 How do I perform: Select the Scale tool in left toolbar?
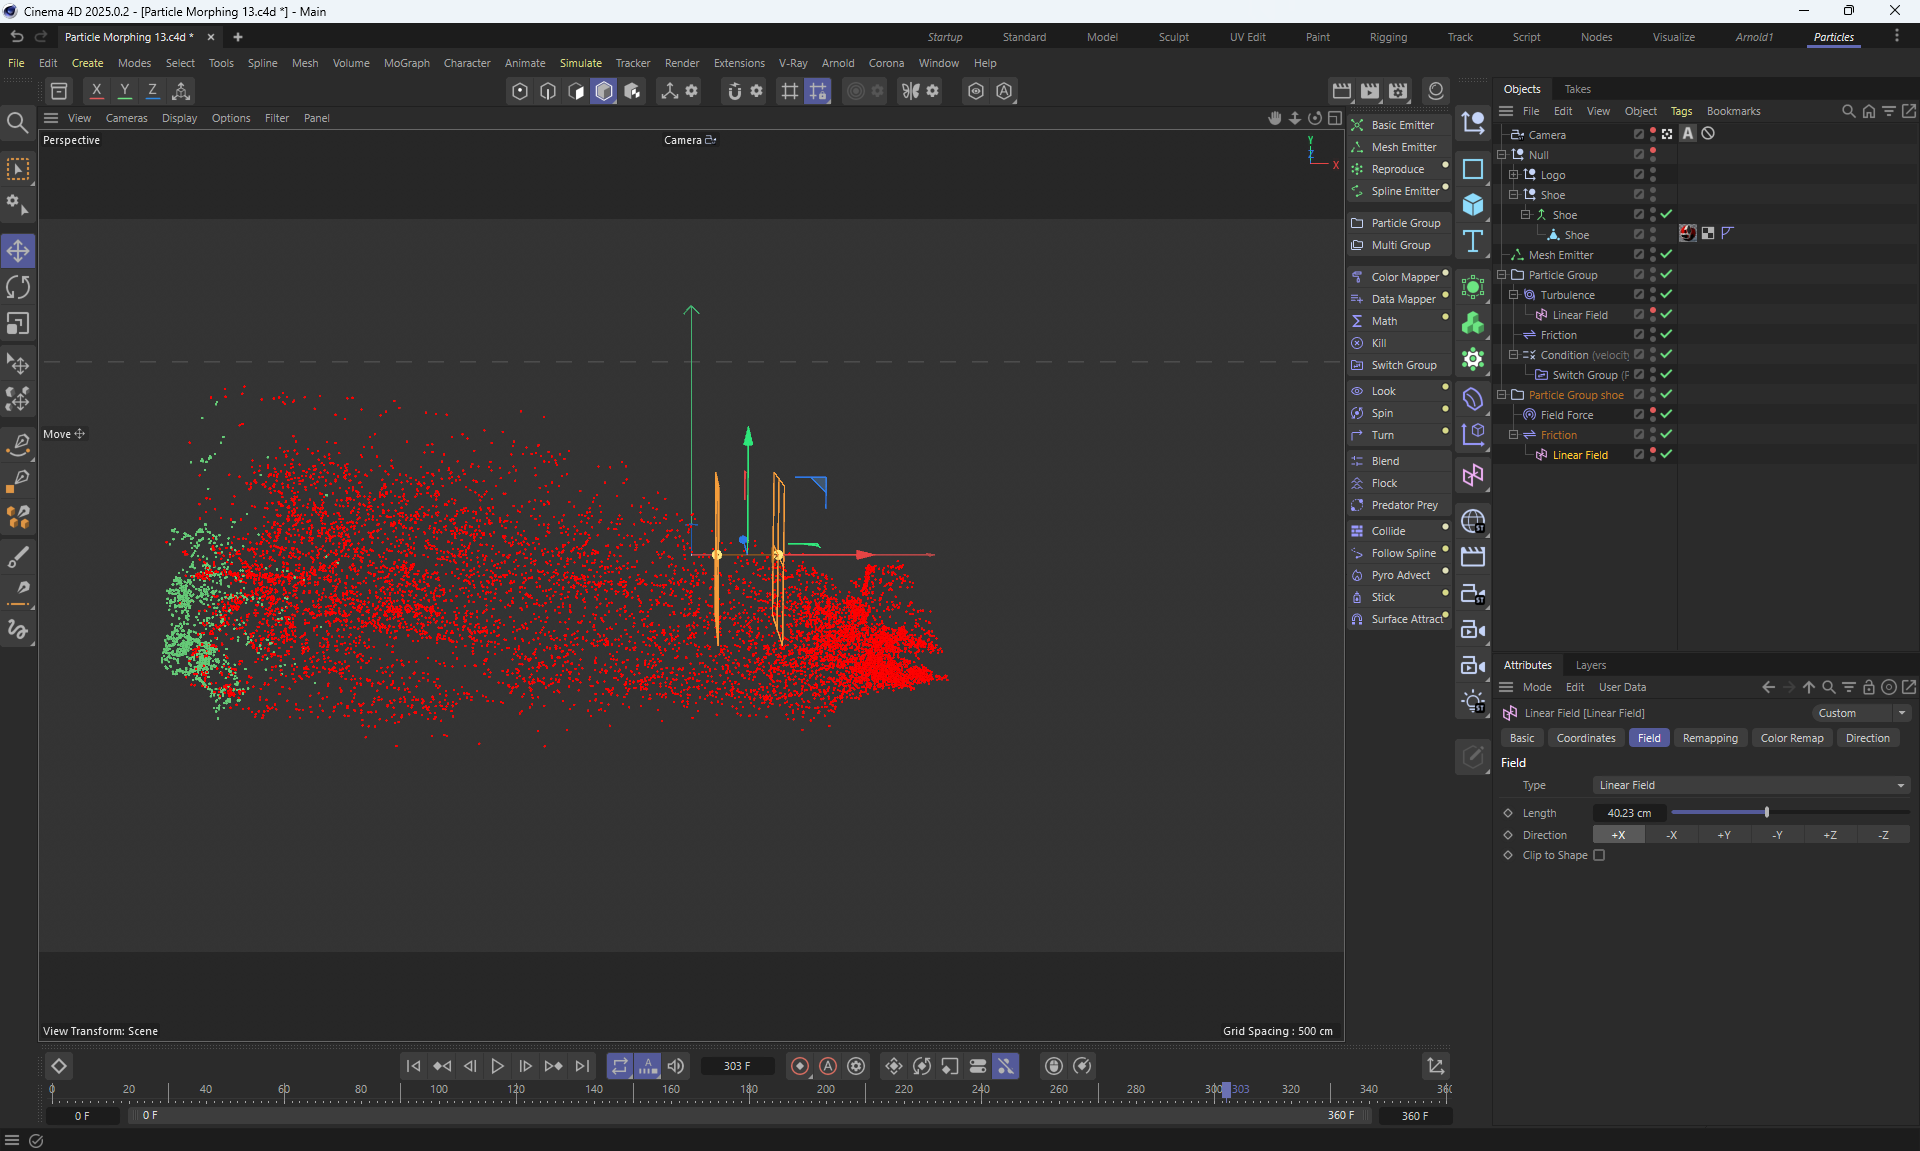coord(18,324)
